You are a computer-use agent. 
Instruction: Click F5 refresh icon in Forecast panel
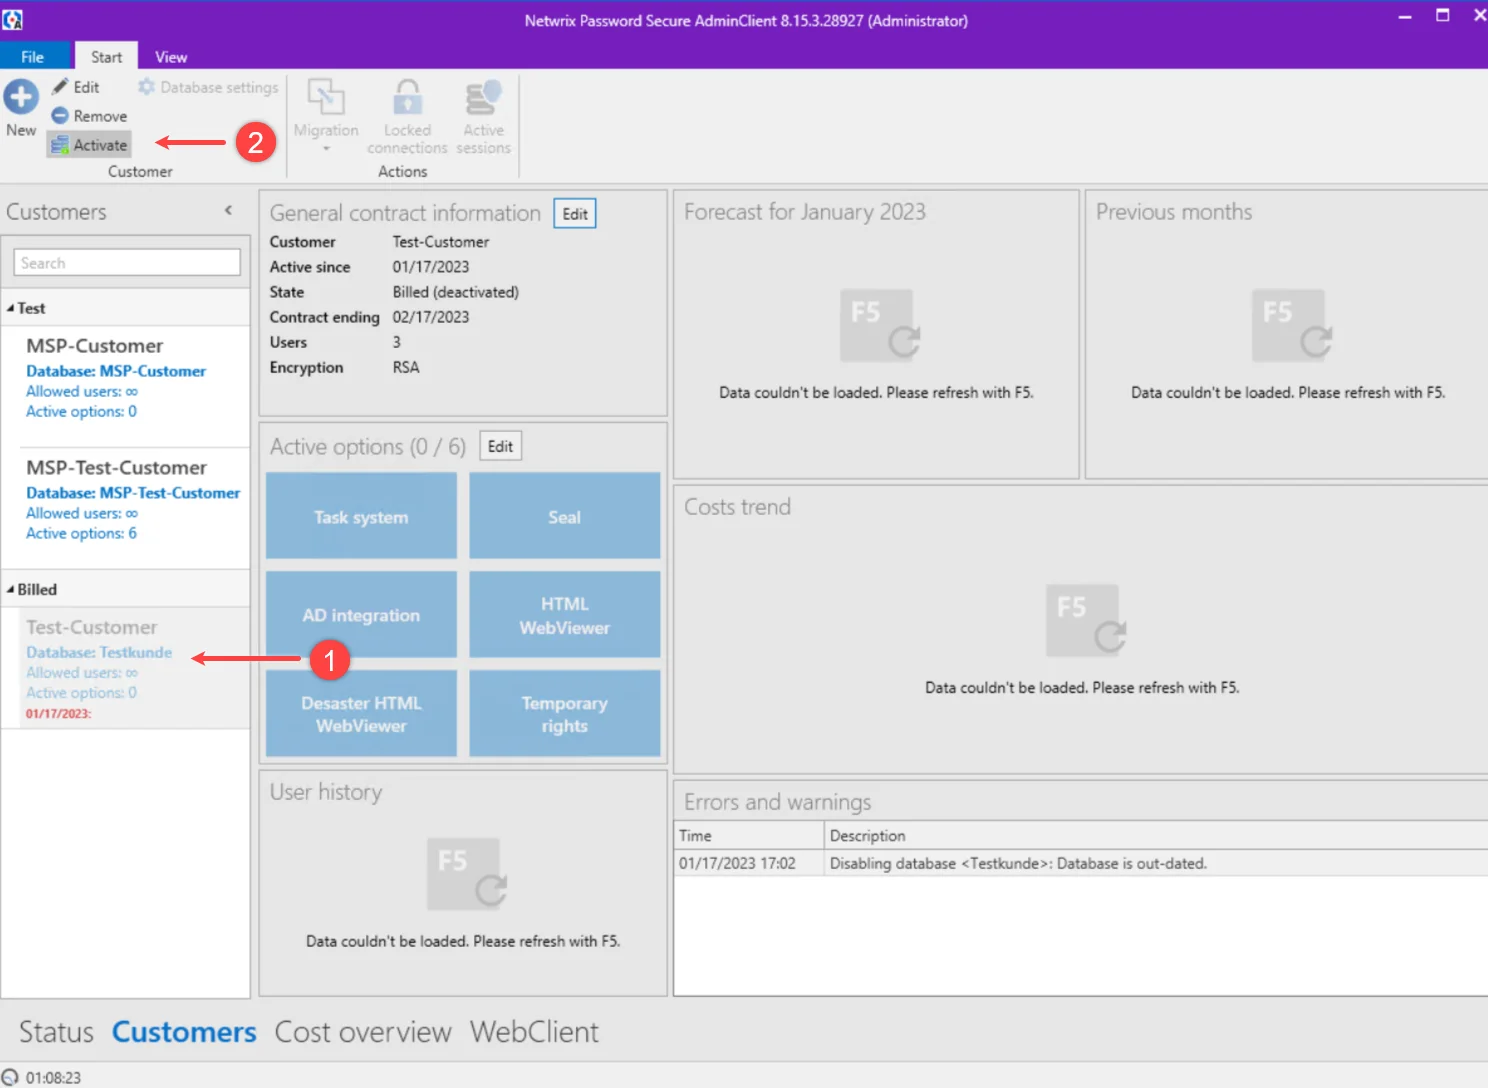pos(879,325)
